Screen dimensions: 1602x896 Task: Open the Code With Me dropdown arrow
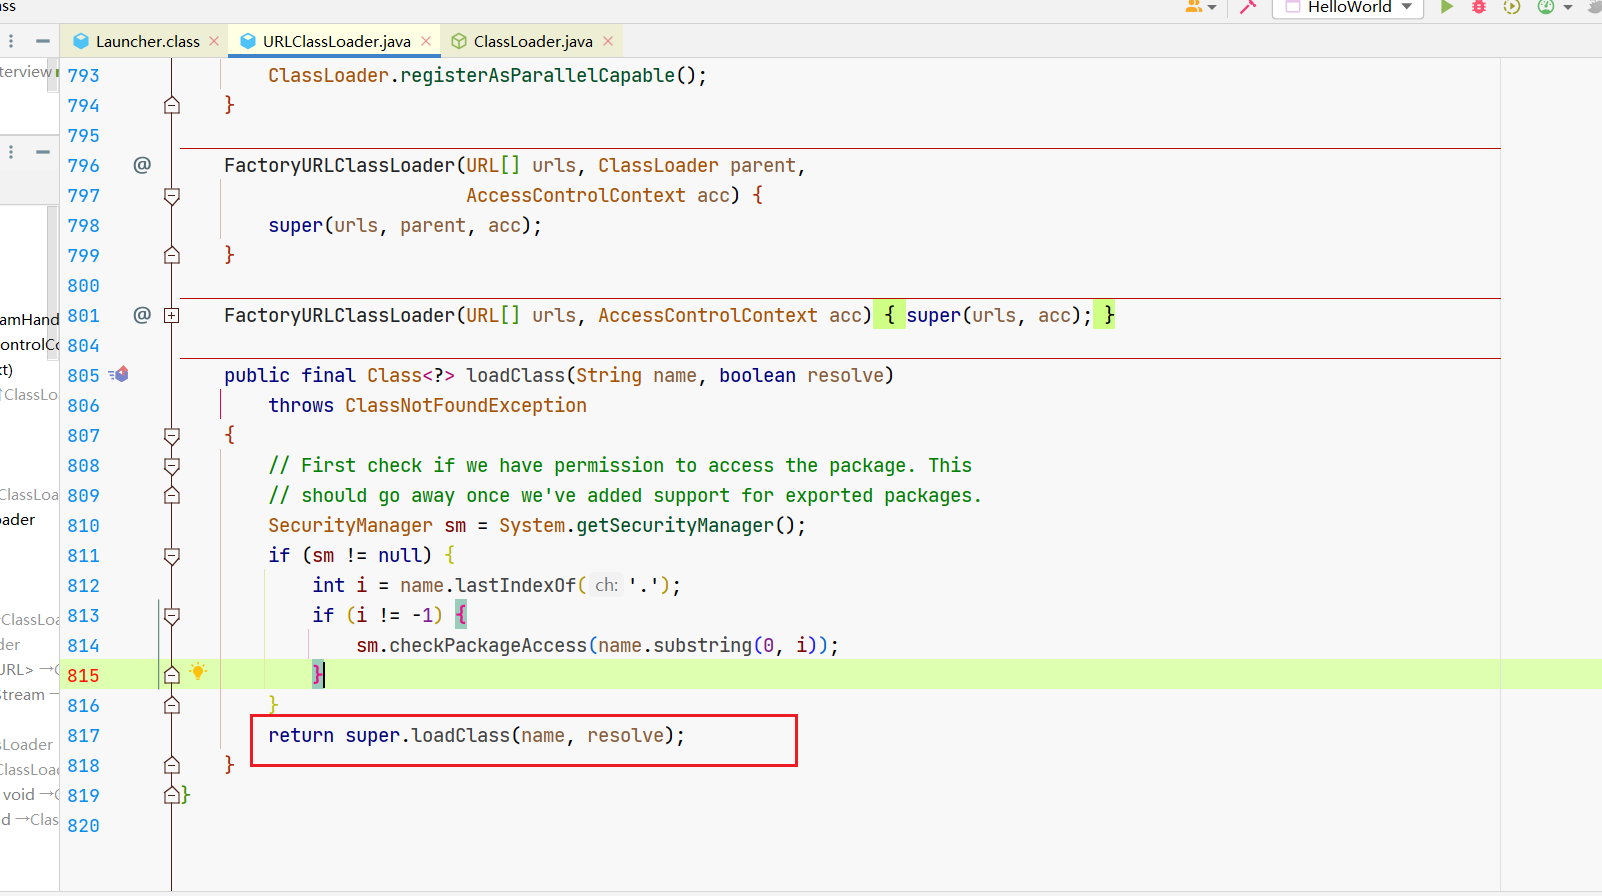1212,7
